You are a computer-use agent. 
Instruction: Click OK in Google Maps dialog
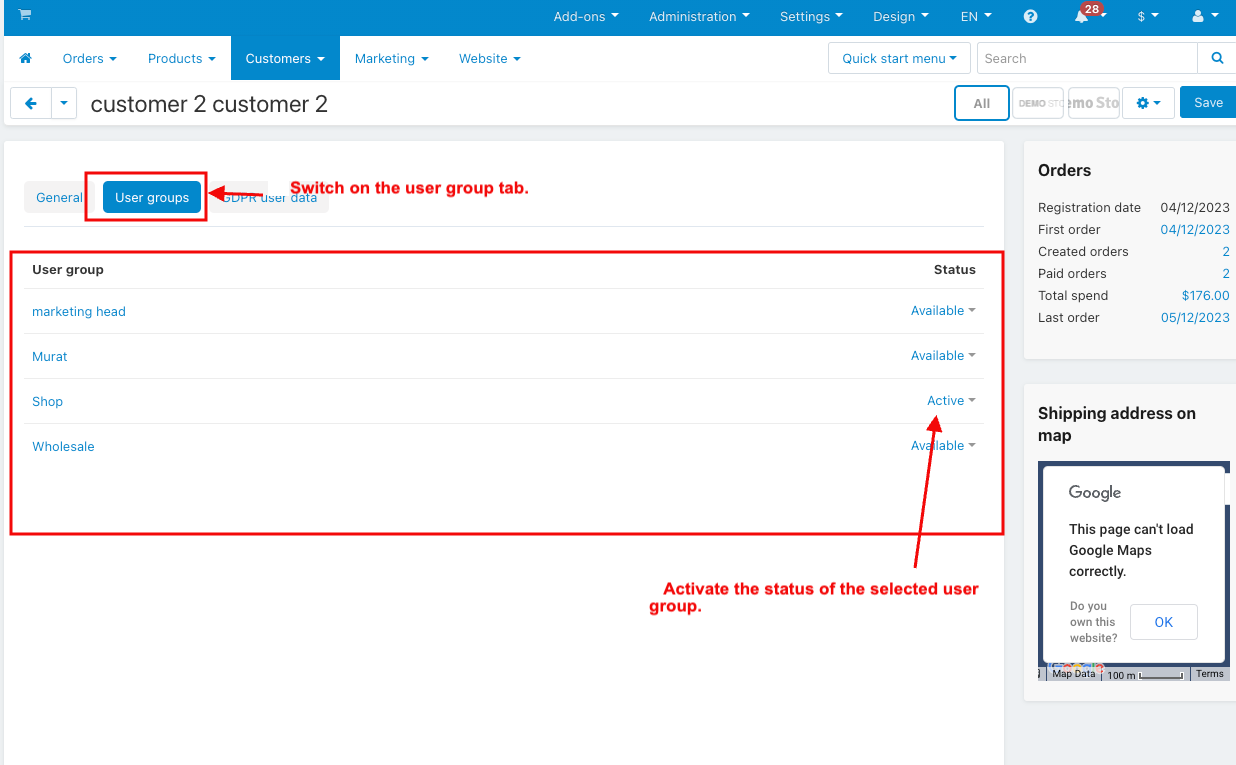(1163, 622)
